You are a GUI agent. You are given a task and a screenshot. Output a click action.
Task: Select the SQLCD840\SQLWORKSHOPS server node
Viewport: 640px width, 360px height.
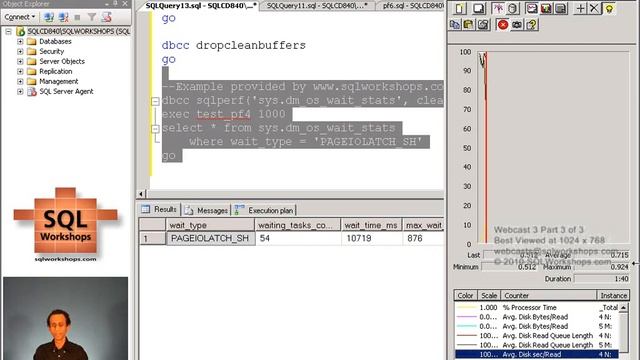(x=78, y=31)
